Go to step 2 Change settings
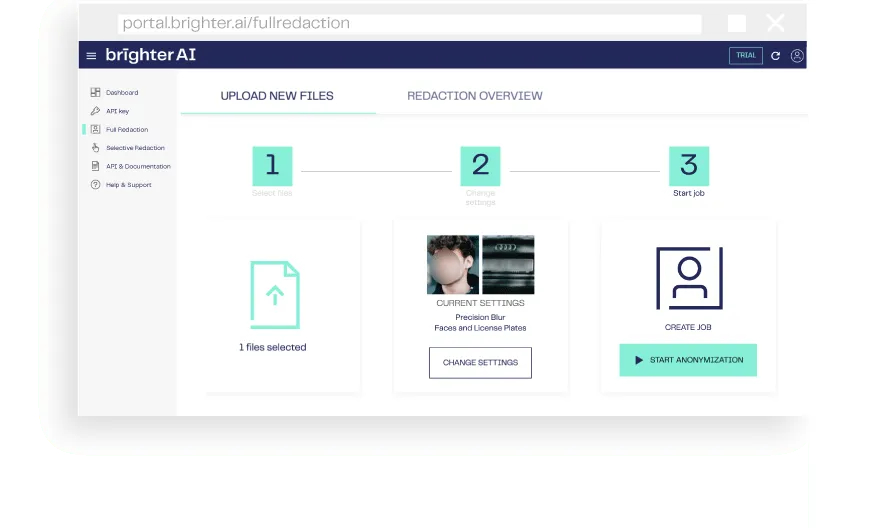Viewport: 894px width, 528px height. click(x=480, y=166)
